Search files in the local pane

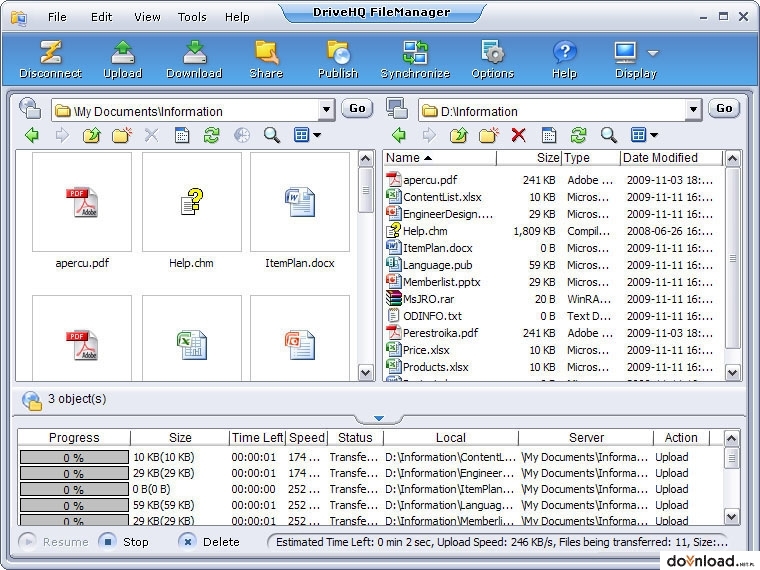click(608, 135)
